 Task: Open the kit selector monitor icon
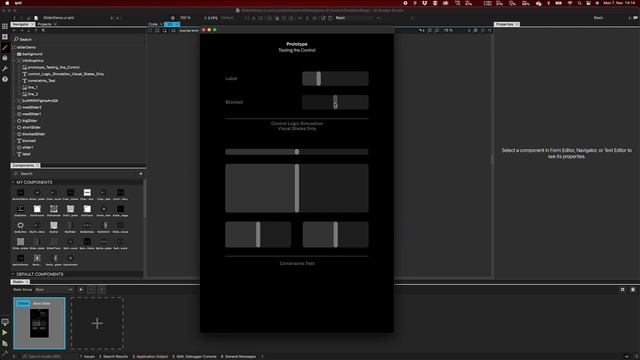tap(5, 322)
